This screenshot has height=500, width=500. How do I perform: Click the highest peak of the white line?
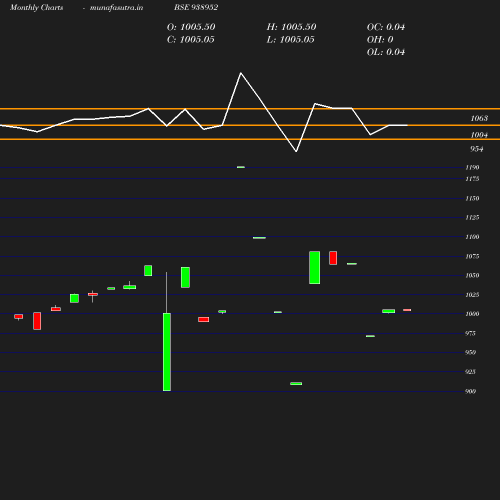(x=241, y=73)
